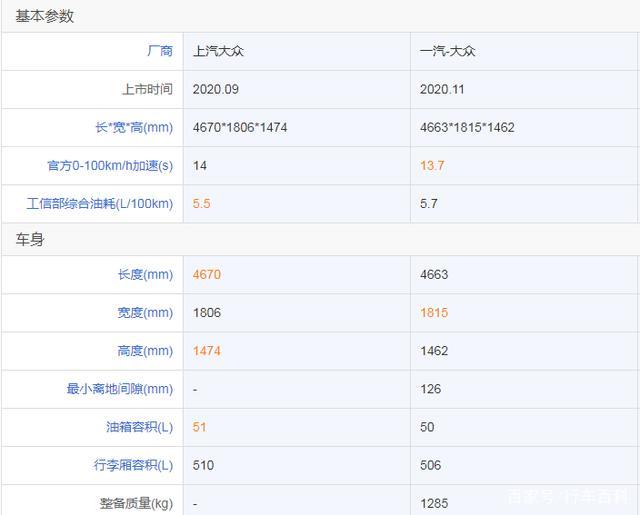Click the 基本参数 section header

pos(45,16)
